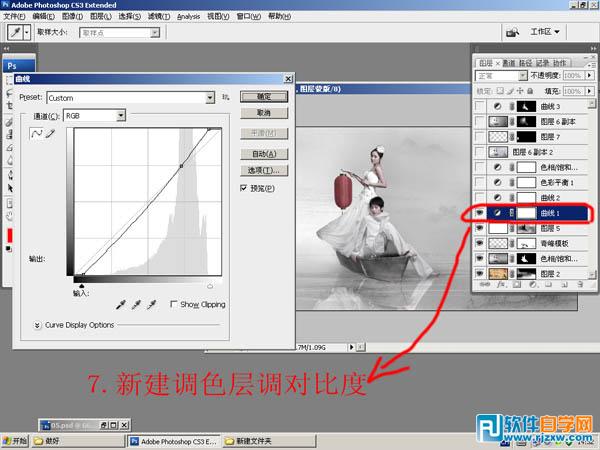Click the lock transparent pixels icon
Viewport: 600px width, 450px height.
[x=500, y=91]
